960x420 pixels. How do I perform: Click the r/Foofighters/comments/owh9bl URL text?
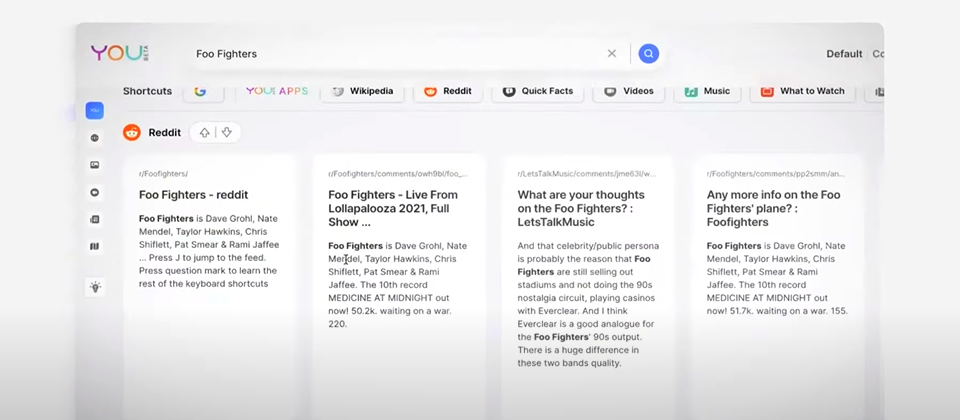point(398,174)
